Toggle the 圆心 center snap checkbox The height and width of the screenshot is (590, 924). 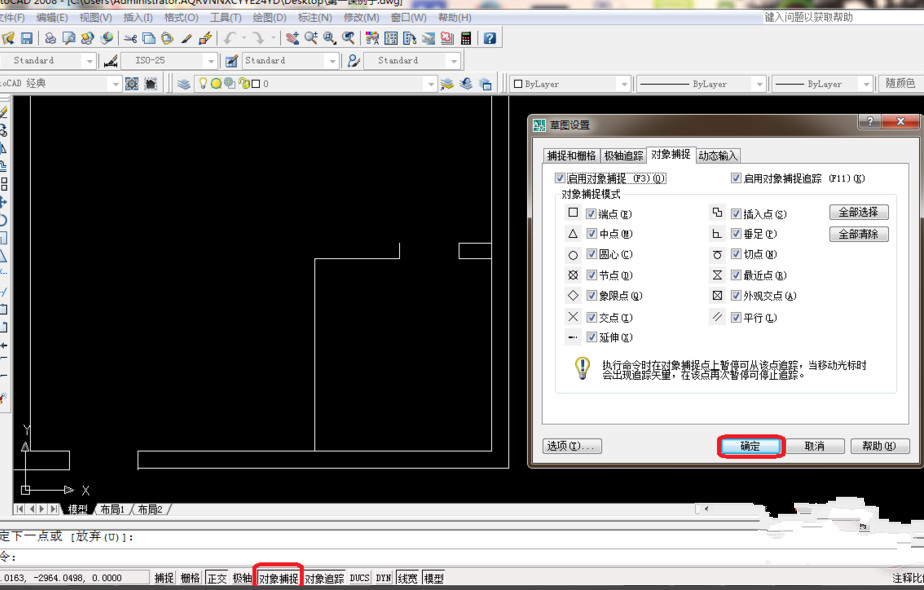(592, 255)
